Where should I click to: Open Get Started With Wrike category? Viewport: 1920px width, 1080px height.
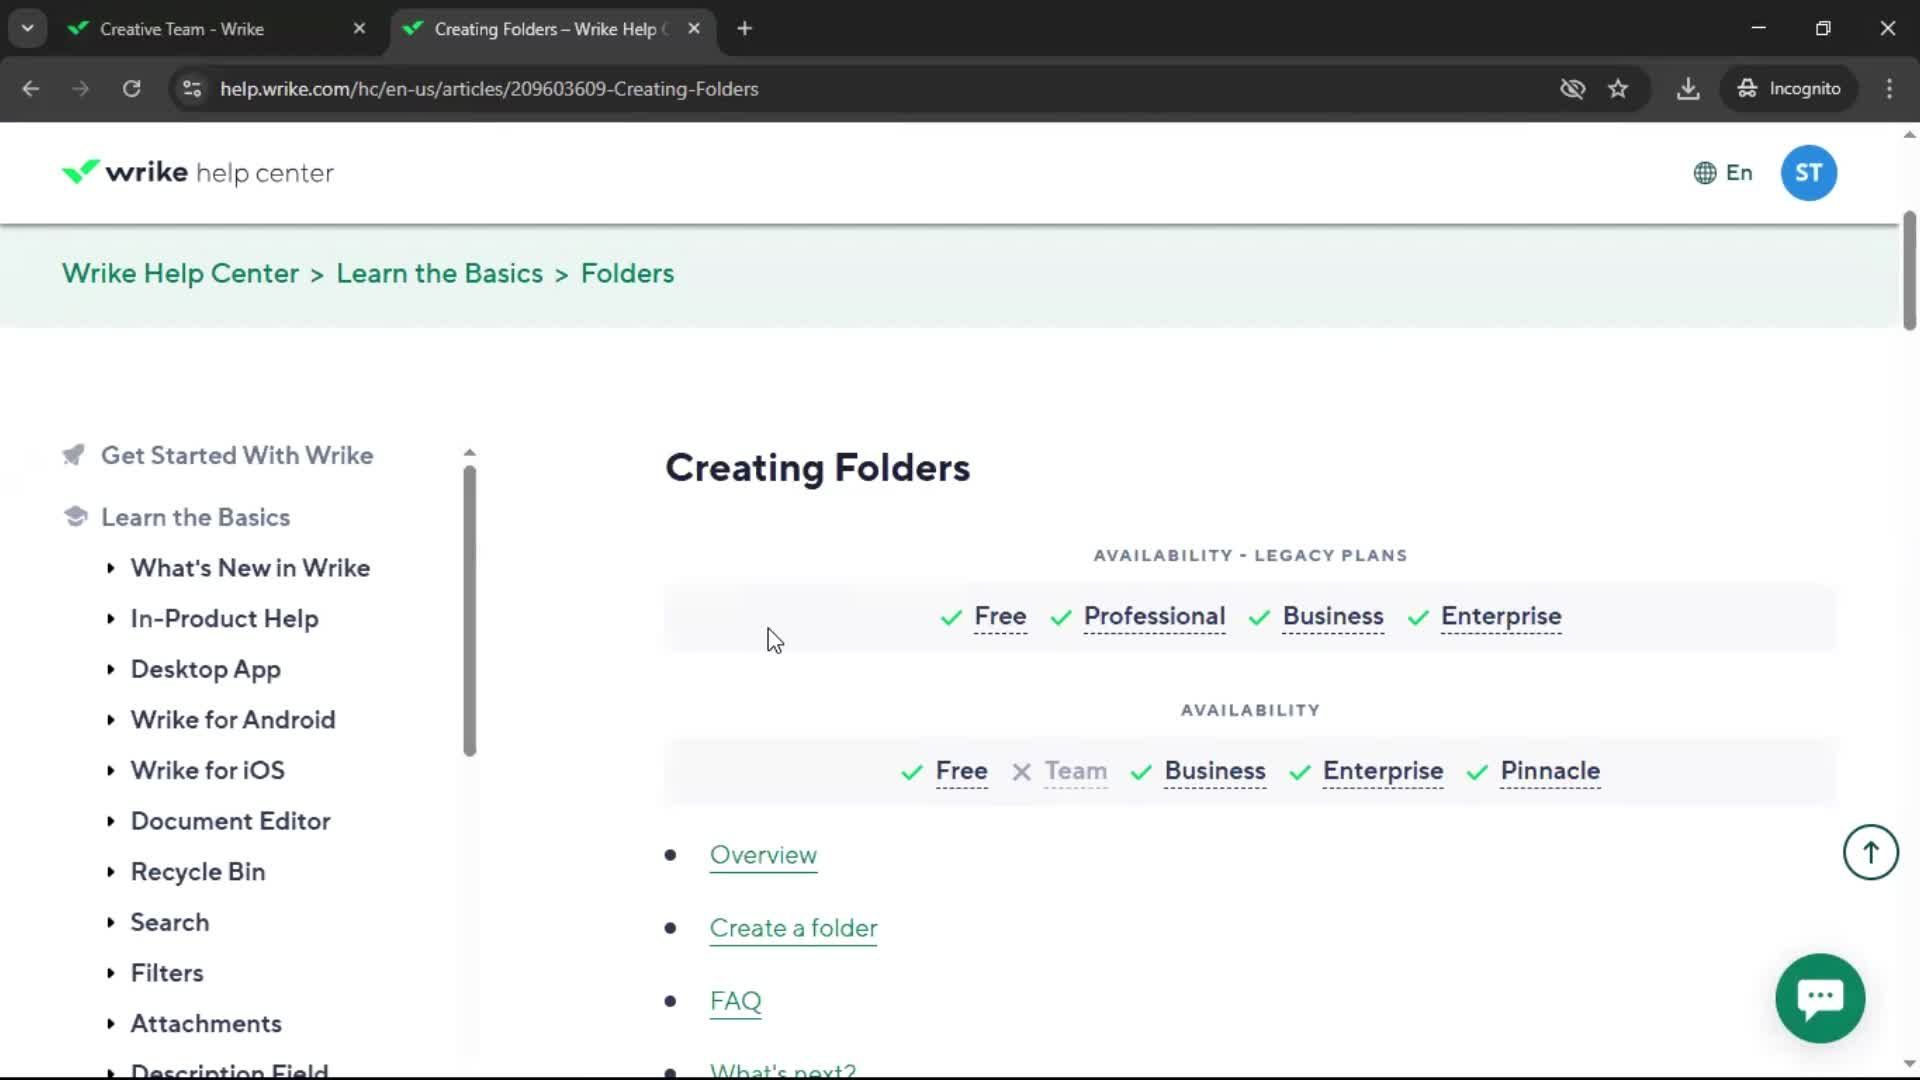[237, 455]
